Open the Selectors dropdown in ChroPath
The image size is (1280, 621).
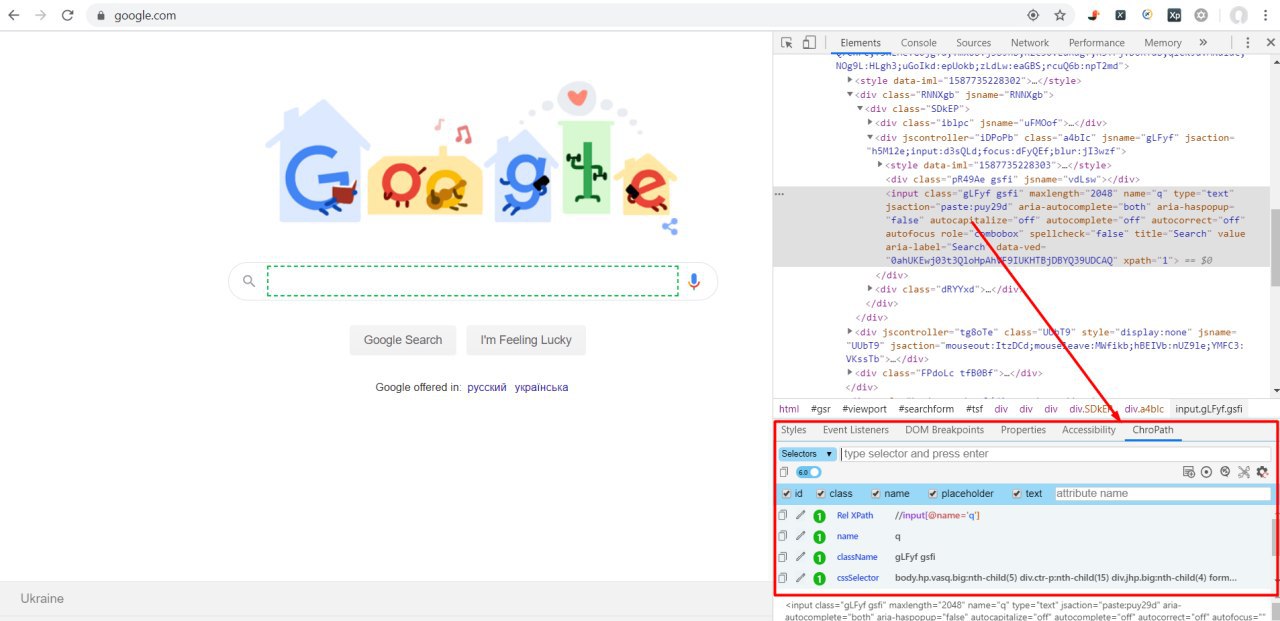[x=807, y=454]
